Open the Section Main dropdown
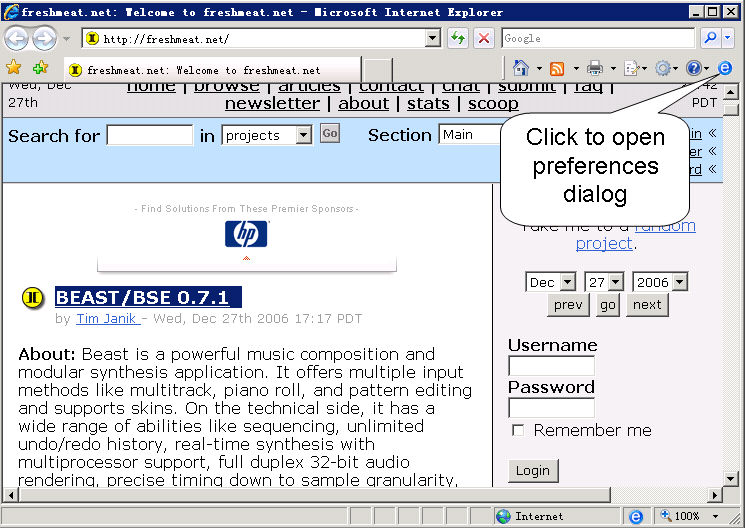Screen dimensions: 745x528 (x=470, y=135)
